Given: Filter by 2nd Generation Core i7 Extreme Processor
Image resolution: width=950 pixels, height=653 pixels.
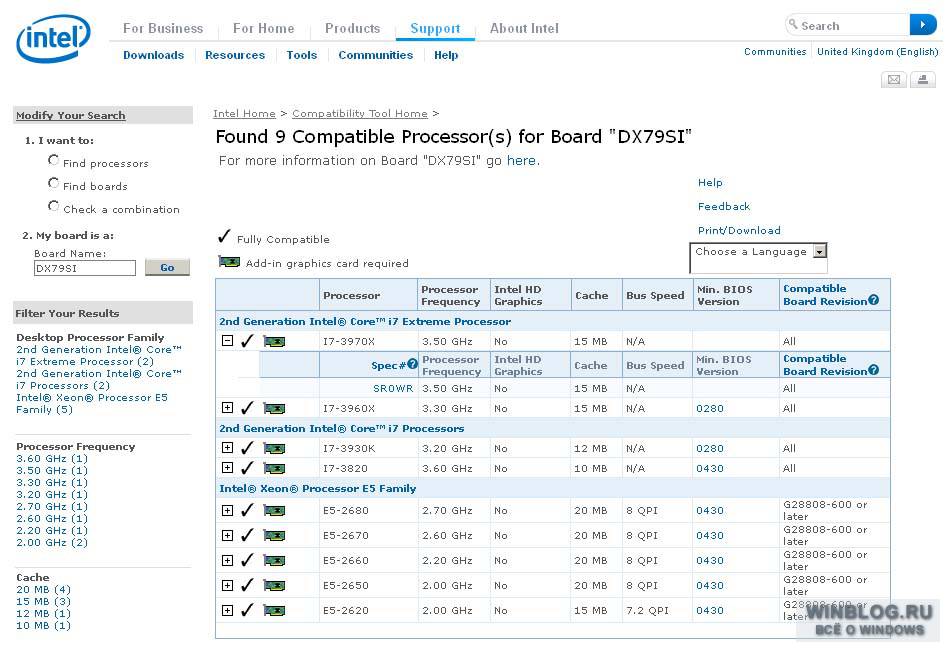Looking at the screenshot, I should point(99,356).
